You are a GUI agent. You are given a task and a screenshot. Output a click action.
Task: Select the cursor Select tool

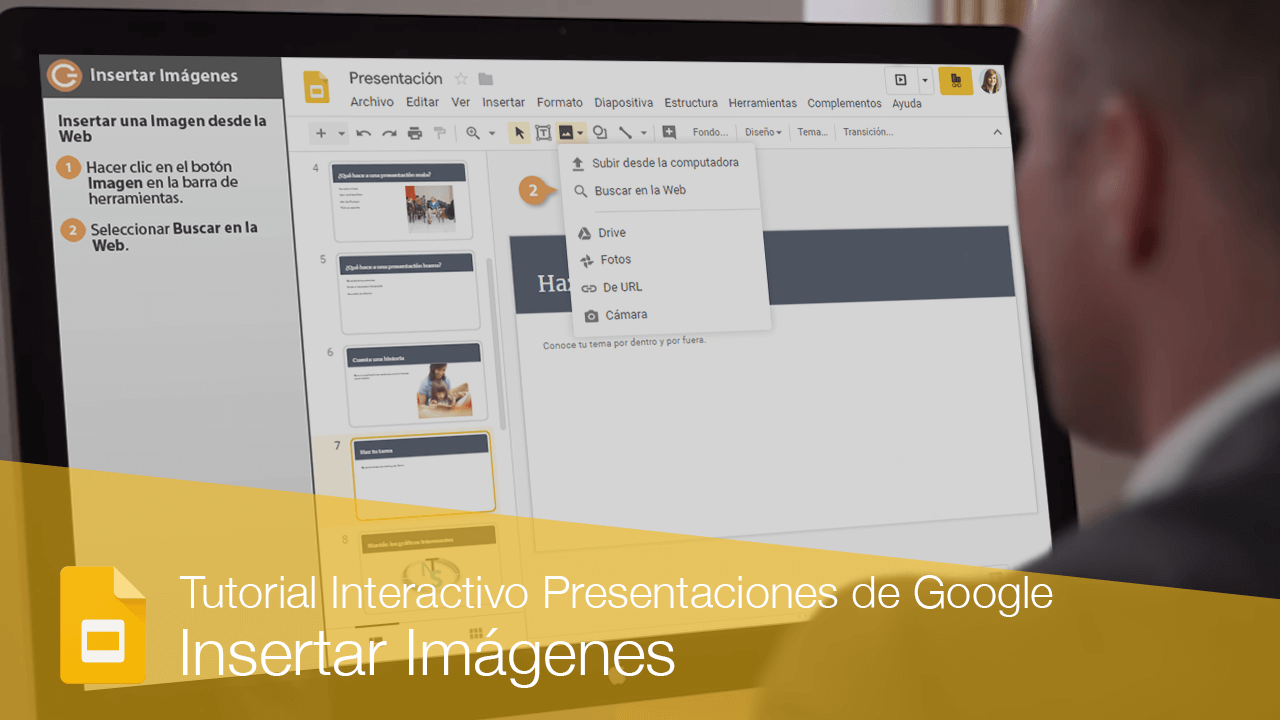[519, 132]
